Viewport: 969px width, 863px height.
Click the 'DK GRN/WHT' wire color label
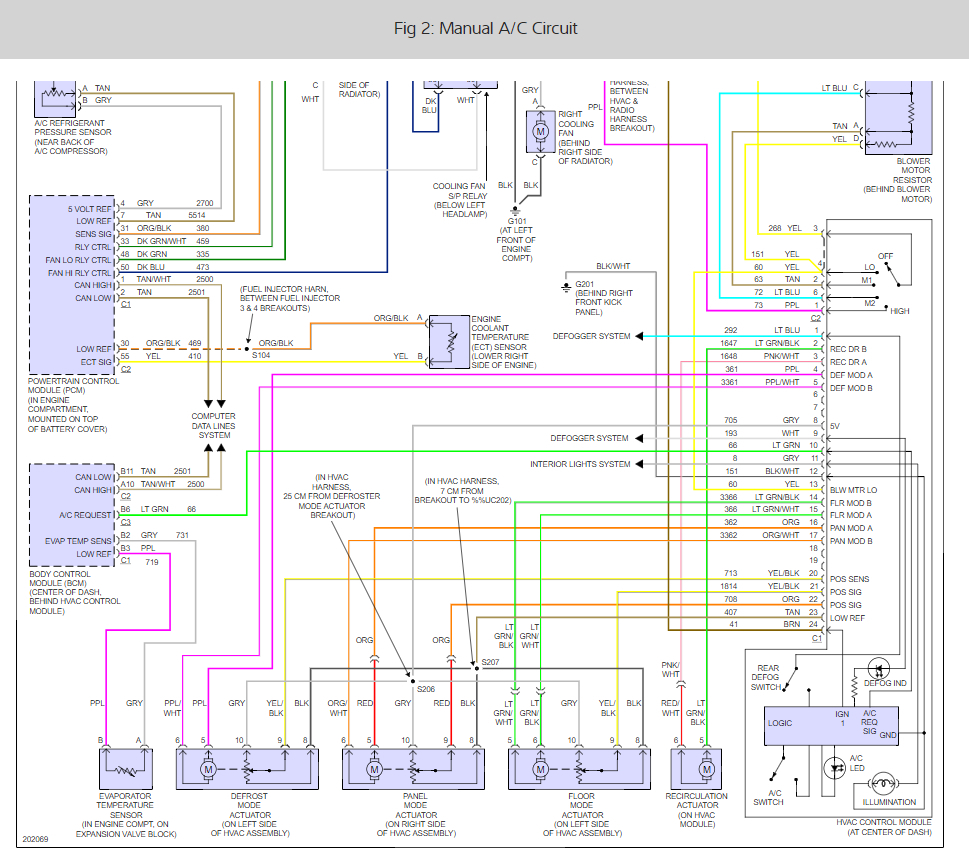pos(161,241)
